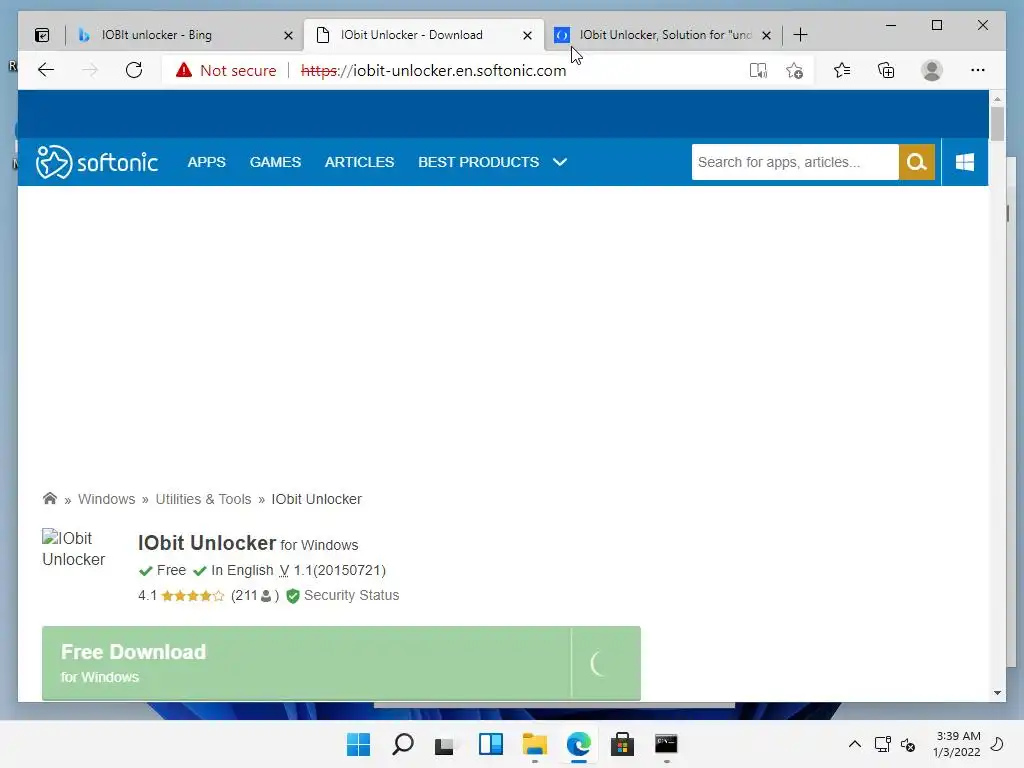Expand the BEST PRODUCTS dropdown chevron
The height and width of the screenshot is (768, 1024).
560,162
